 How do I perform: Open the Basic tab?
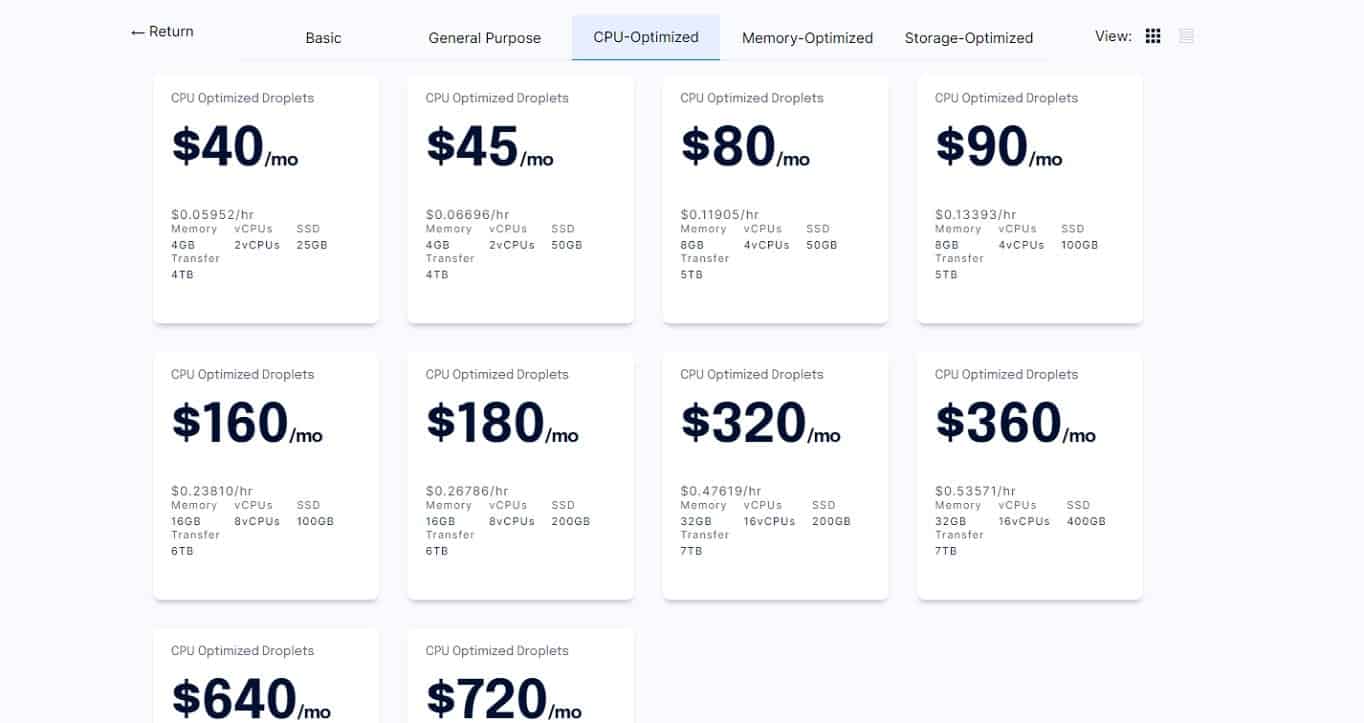pyautogui.click(x=323, y=38)
